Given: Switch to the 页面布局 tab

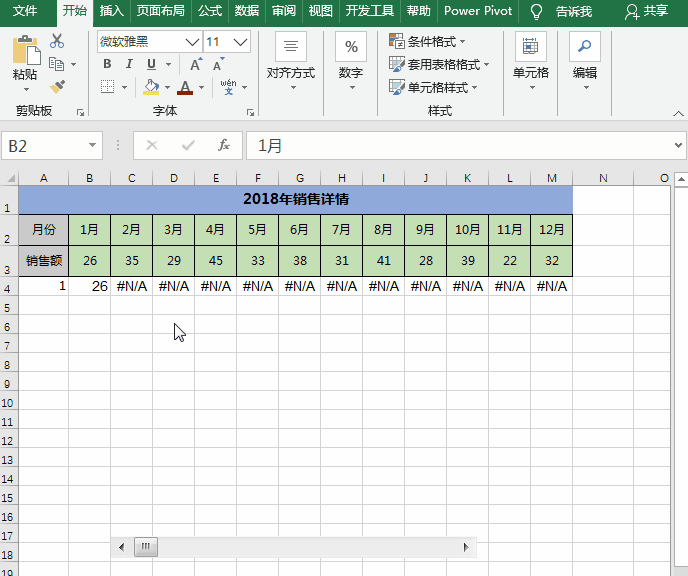Looking at the screenshot, I should (x=161, y=11).
